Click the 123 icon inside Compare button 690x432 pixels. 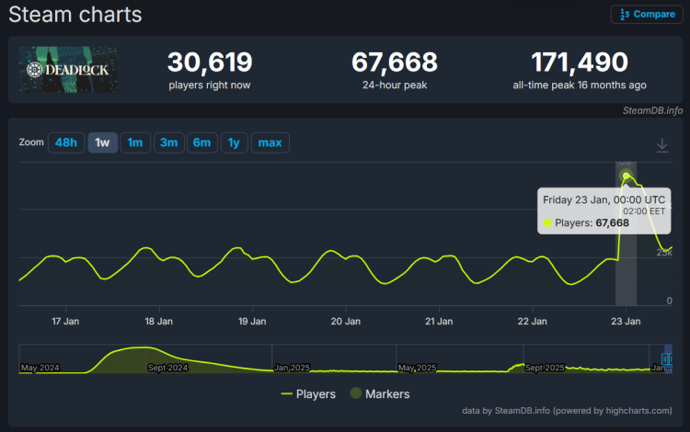tap(624, 14)
